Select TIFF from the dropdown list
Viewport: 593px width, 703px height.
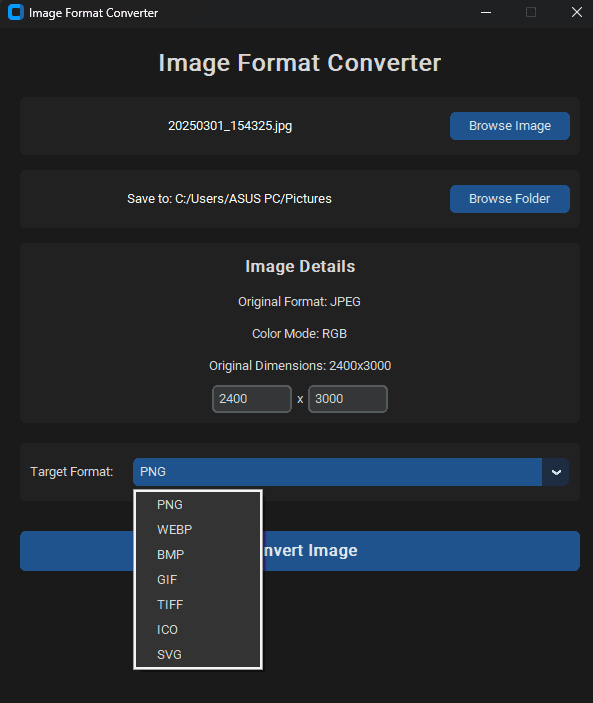click(198, 605)
